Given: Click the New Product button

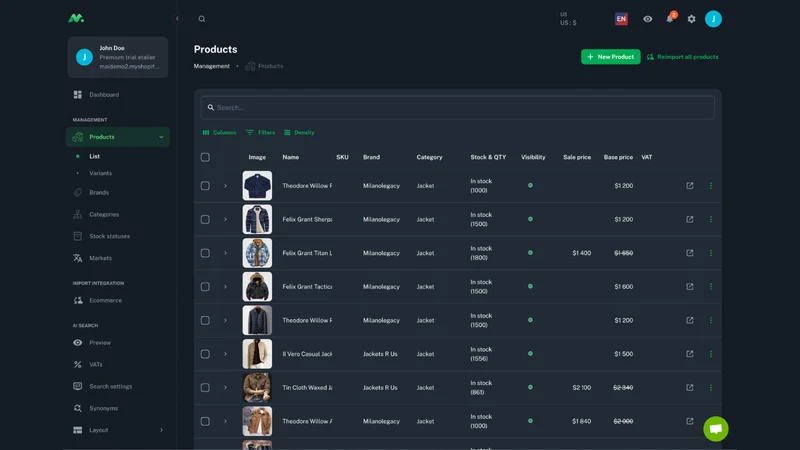Looking at the screenshot, I should tap(610, 57).
